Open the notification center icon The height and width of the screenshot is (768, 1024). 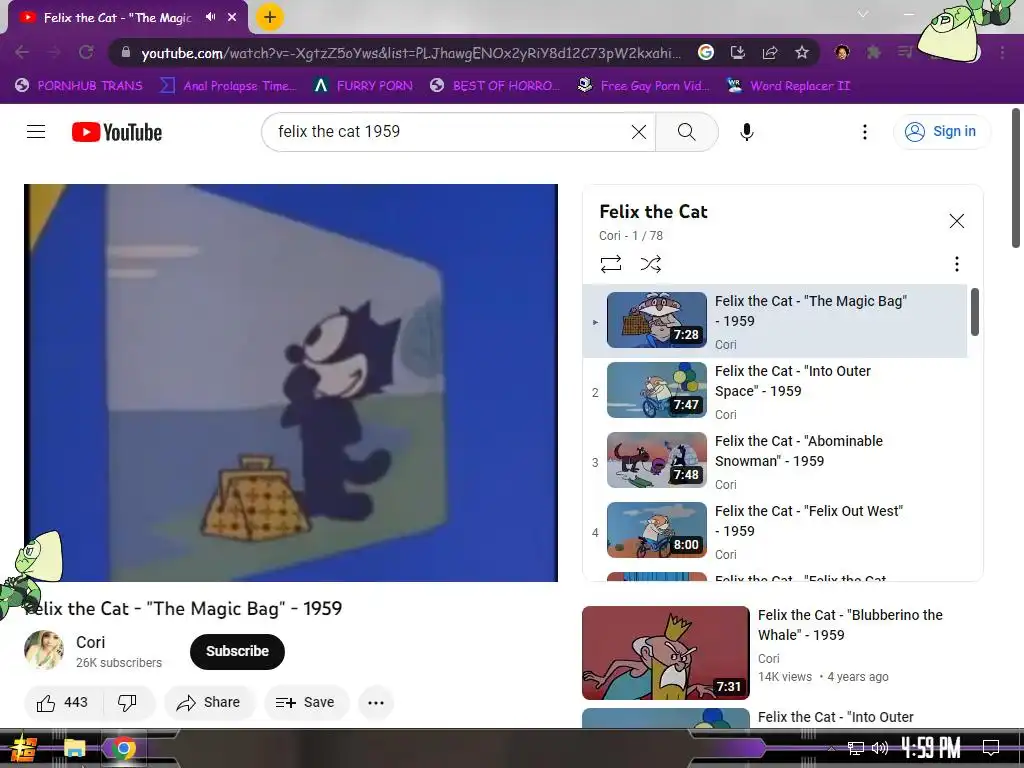[x=991, y=747]
